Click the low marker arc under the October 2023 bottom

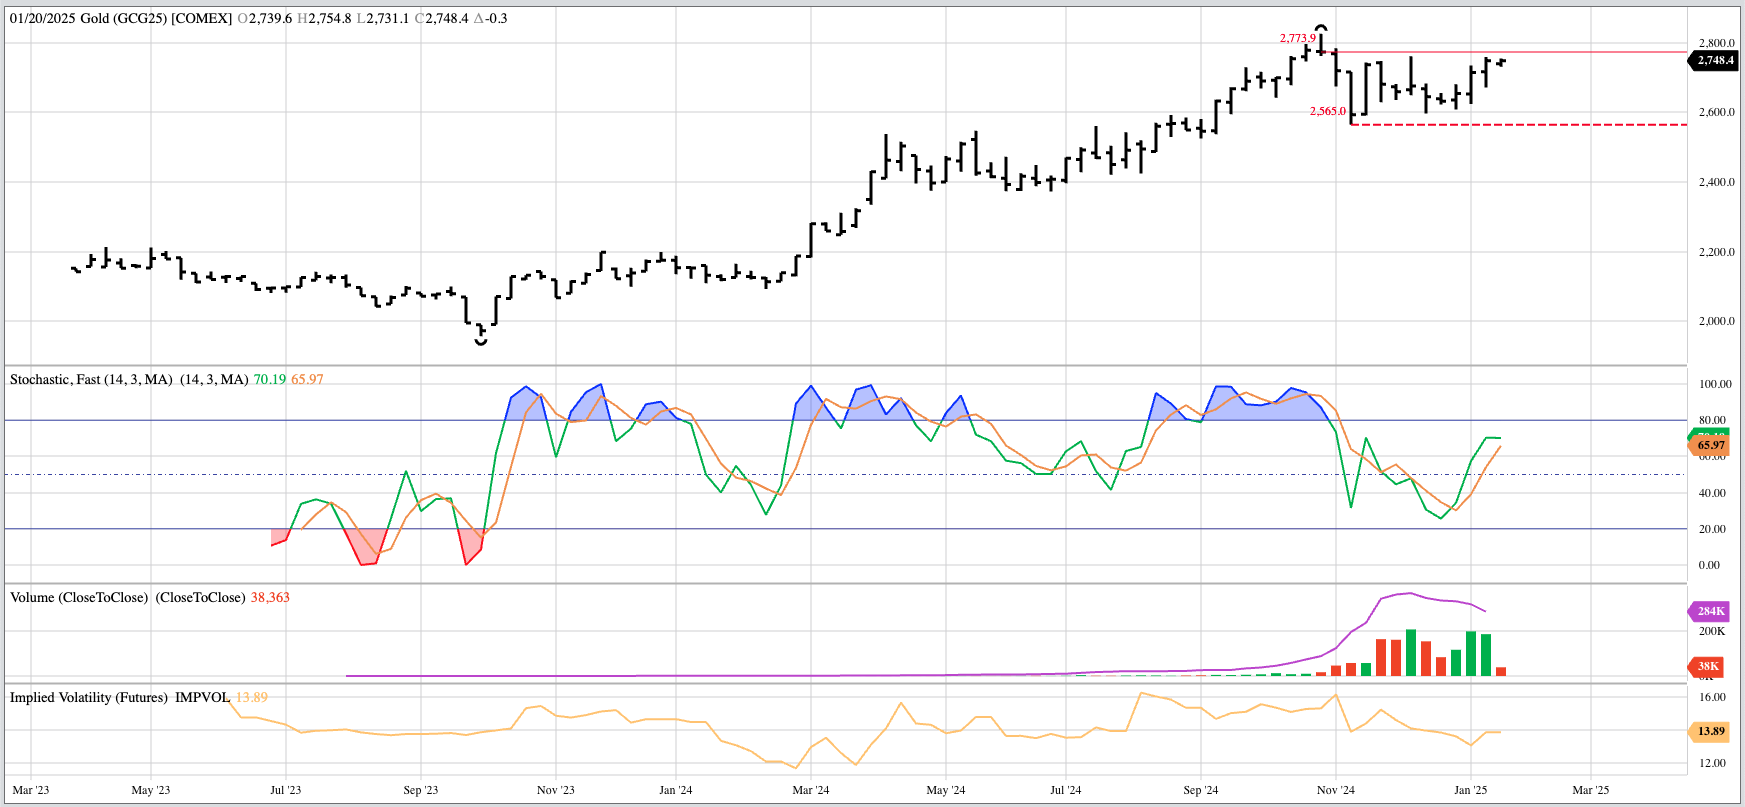(481, 342)
